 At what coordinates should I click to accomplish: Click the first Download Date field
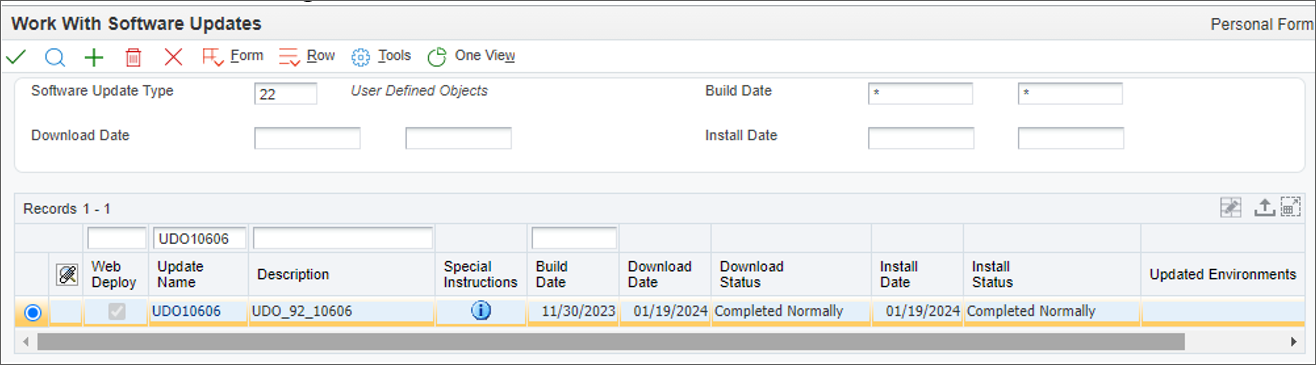pos(307,138)
